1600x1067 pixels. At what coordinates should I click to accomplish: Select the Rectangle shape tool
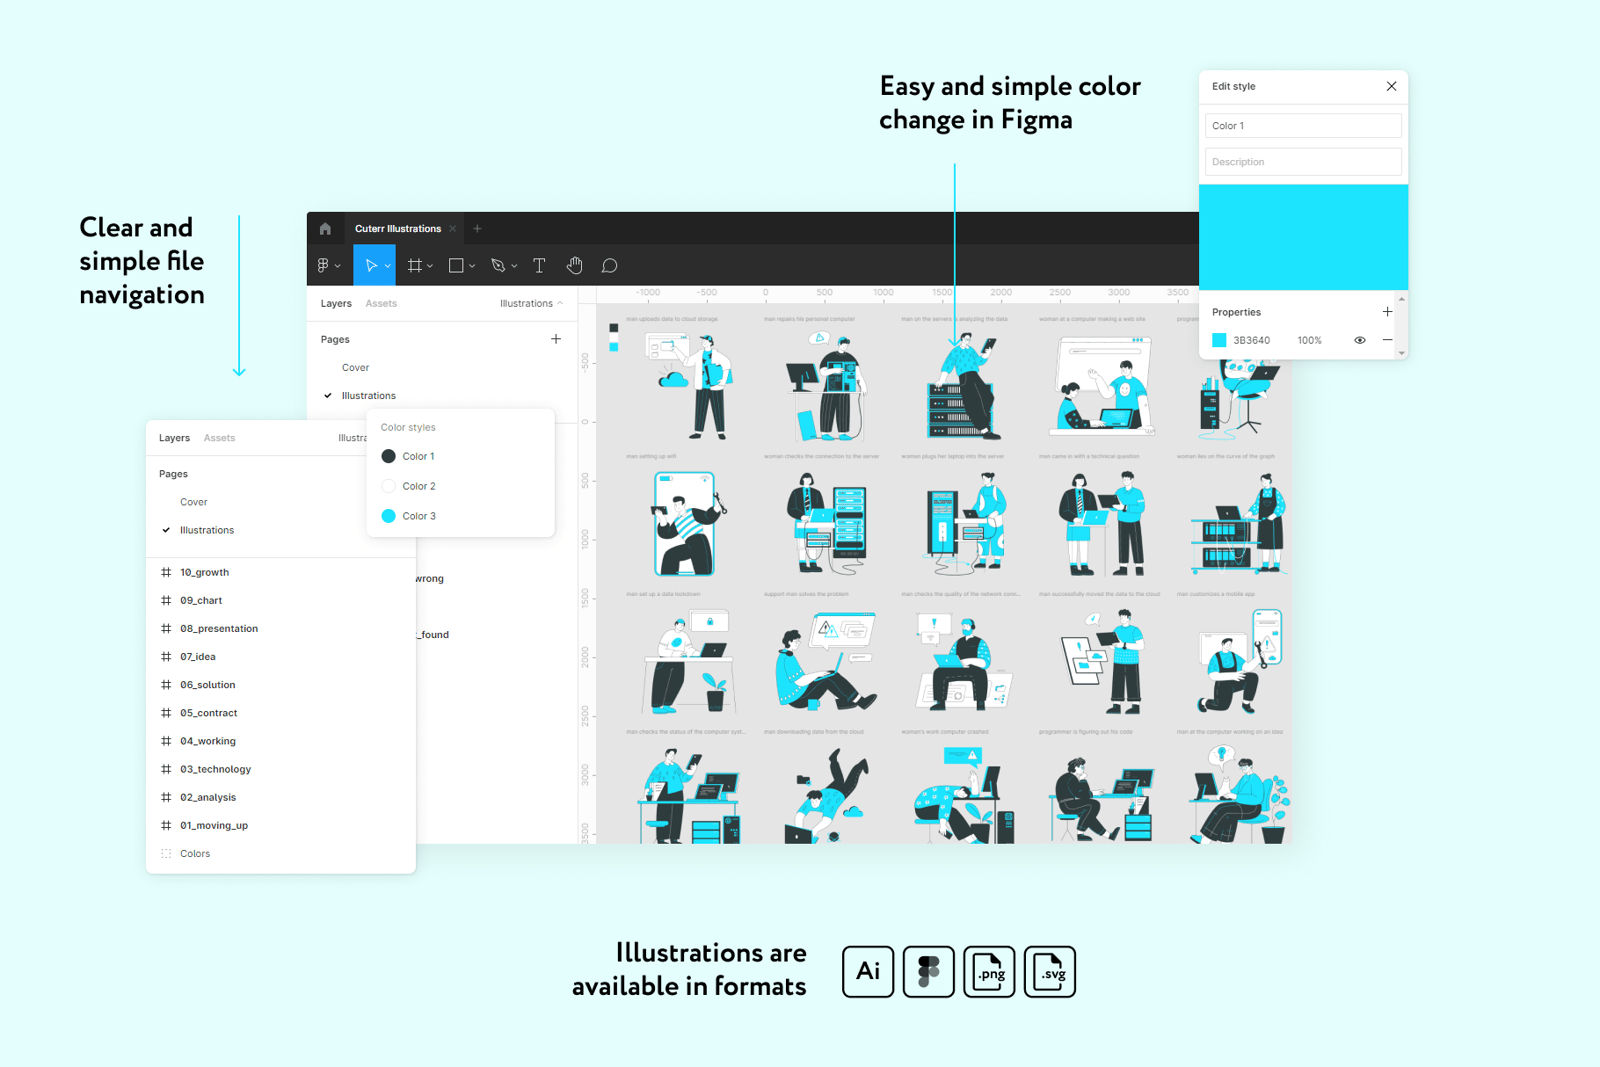456,266
